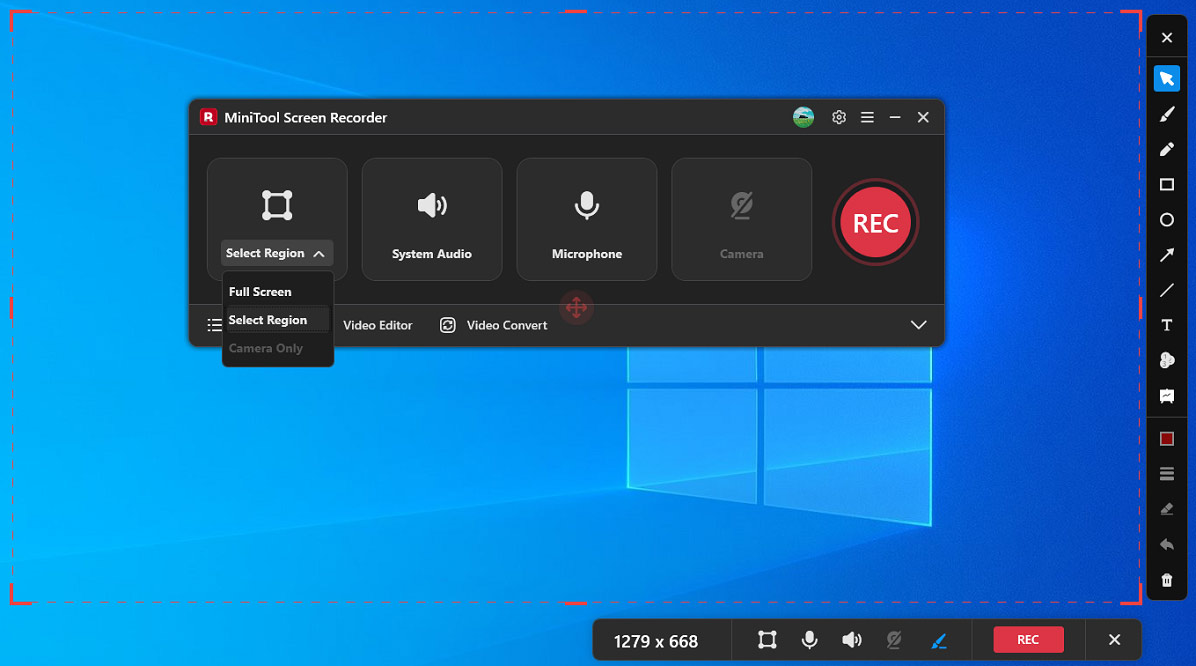The image size is (1196, 666).
Task: Select the Ellipse drawing tool
Action: coord(1166,220)
